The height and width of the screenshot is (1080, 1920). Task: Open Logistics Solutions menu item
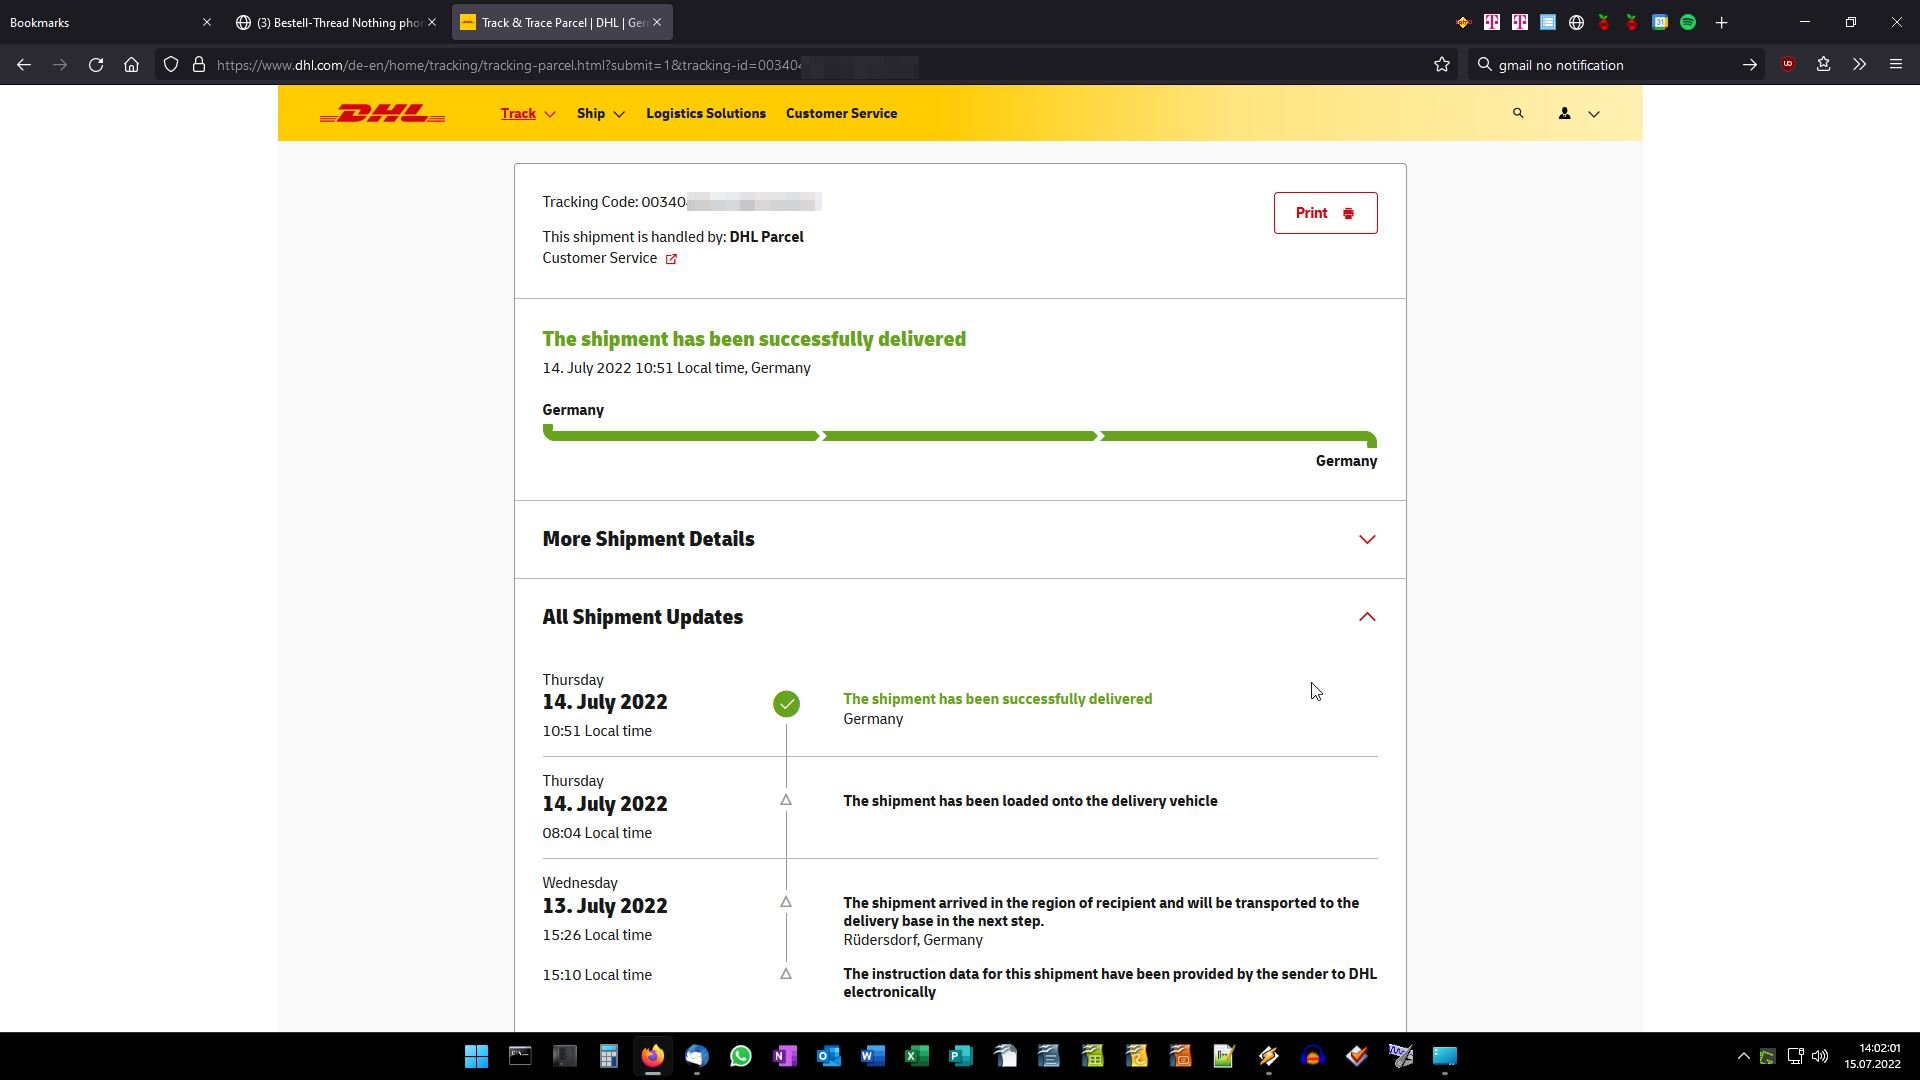click(705, 114)
